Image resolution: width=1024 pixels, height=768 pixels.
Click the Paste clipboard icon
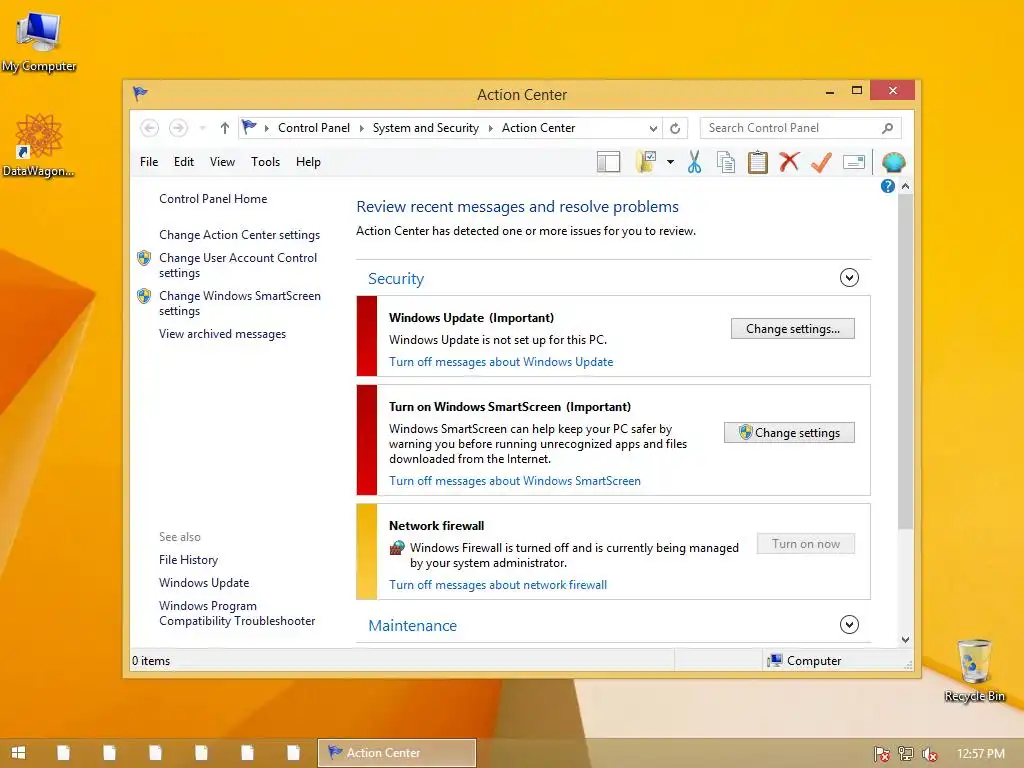[x=758, y=162]
